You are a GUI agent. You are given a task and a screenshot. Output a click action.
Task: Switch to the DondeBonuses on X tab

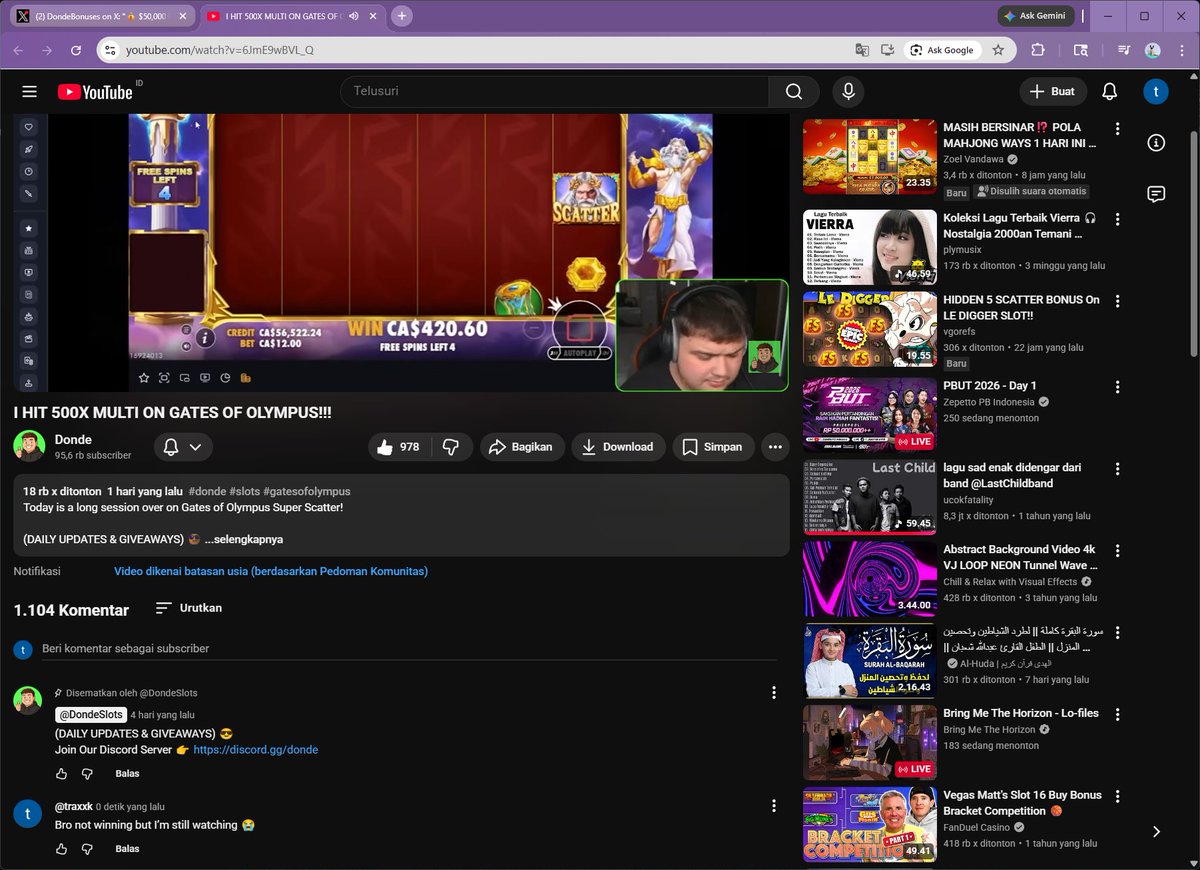coord(100,16)
